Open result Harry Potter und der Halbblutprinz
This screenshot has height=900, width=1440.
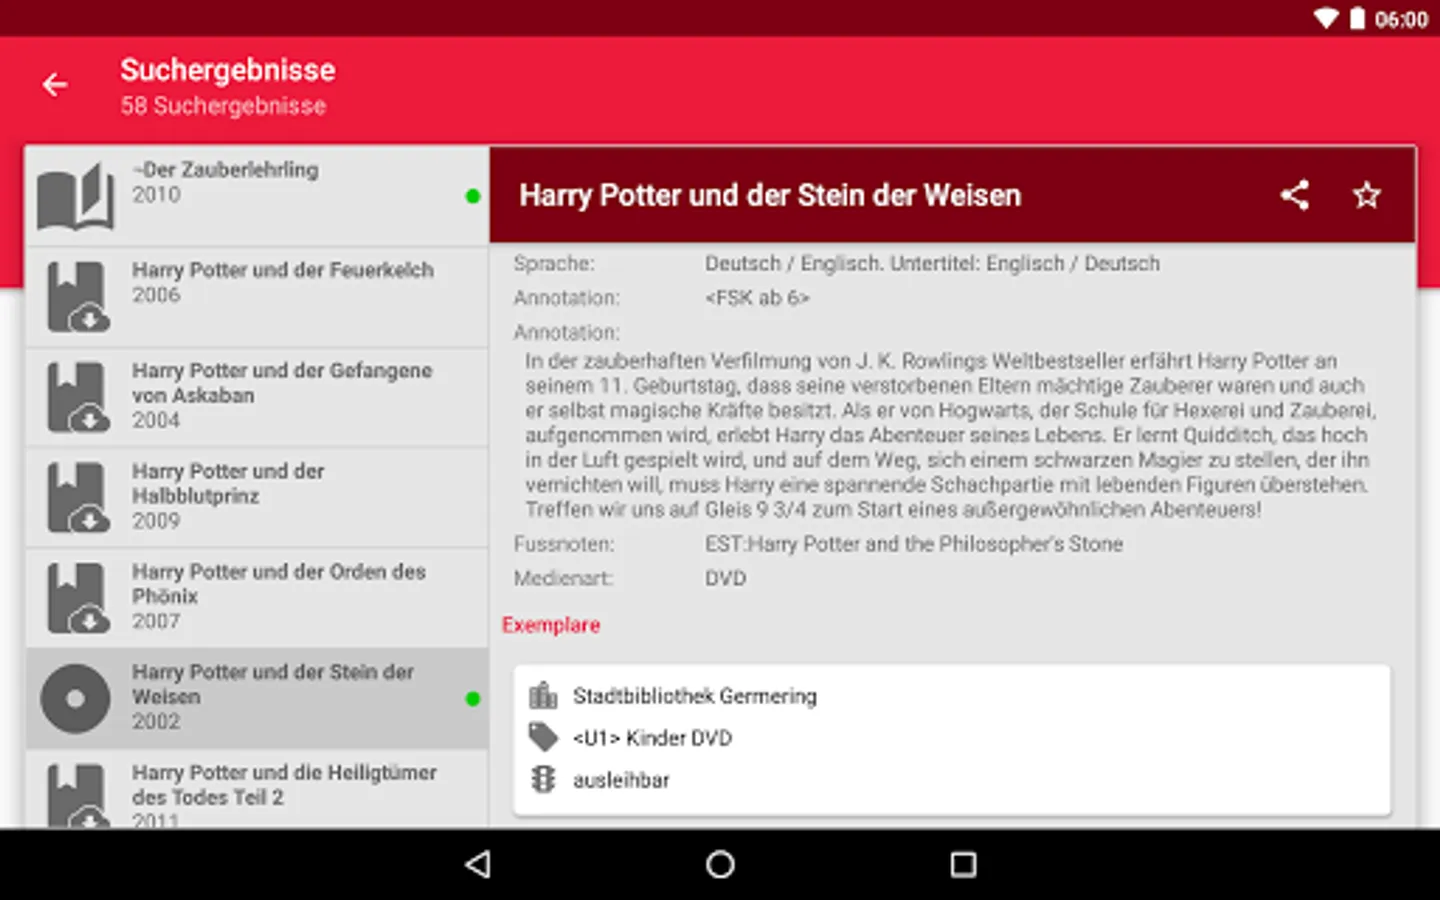point(257,497)
